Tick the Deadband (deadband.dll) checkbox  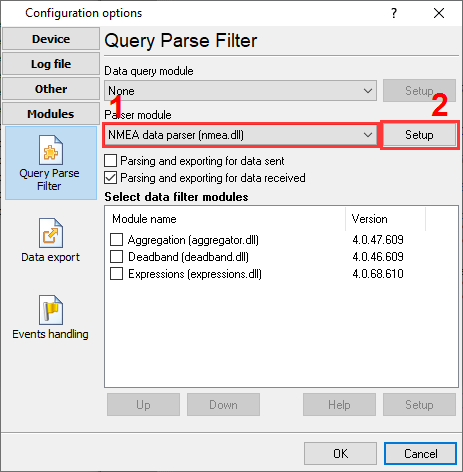coord(116,257)
